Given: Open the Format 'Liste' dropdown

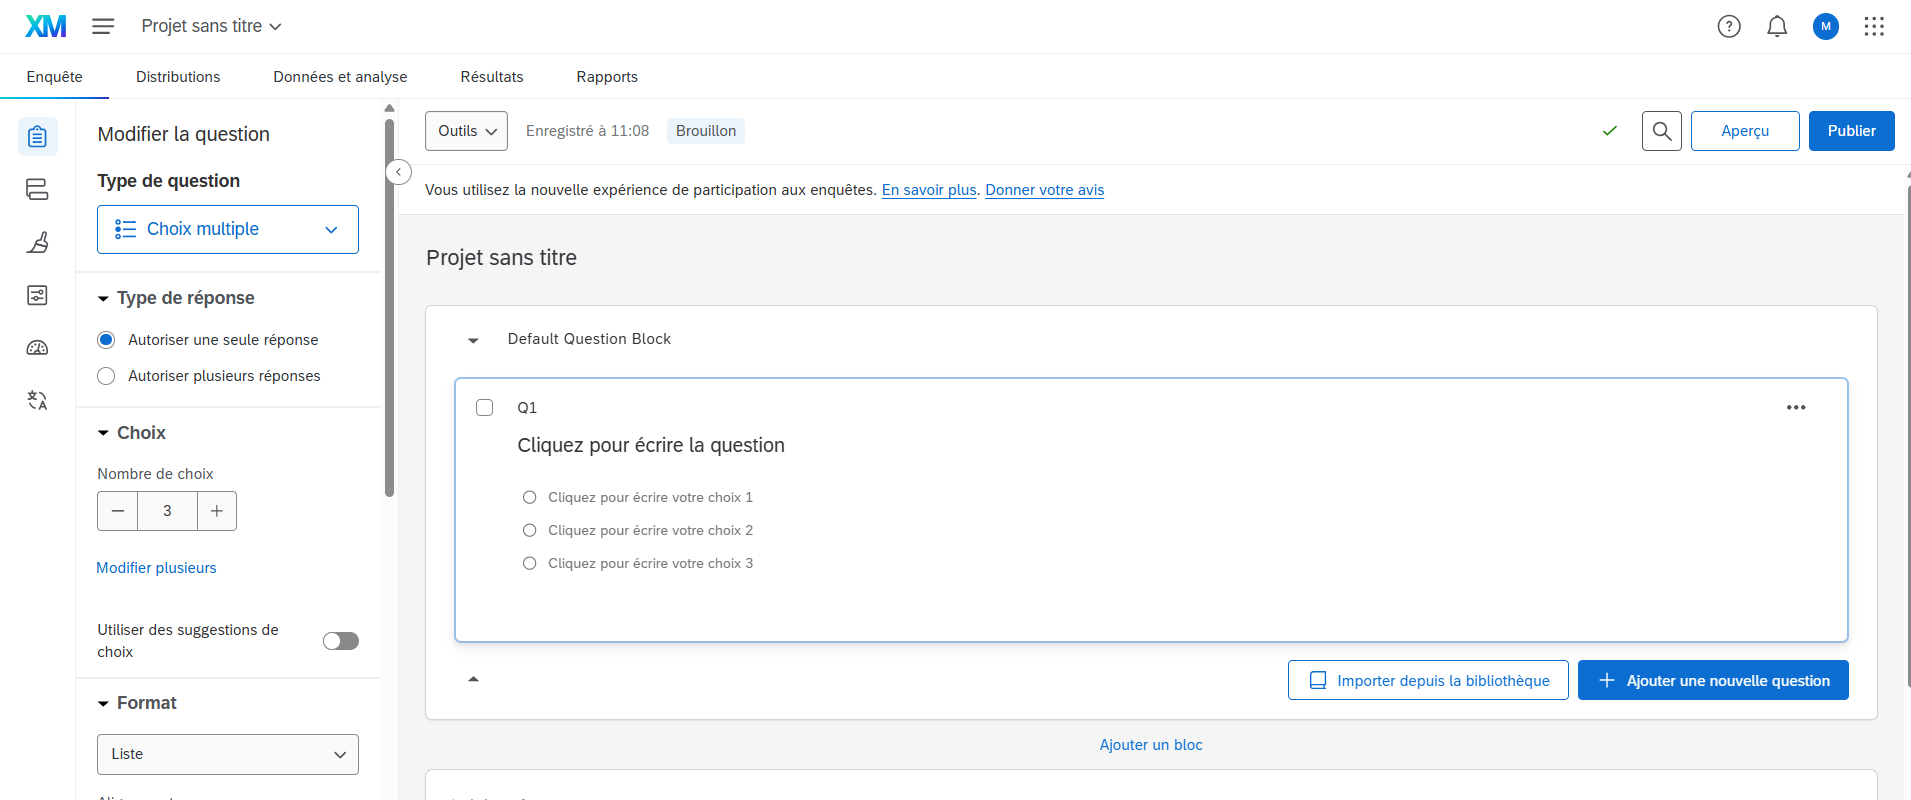Looking at the screenshot, I should click(x=228, y=754).
